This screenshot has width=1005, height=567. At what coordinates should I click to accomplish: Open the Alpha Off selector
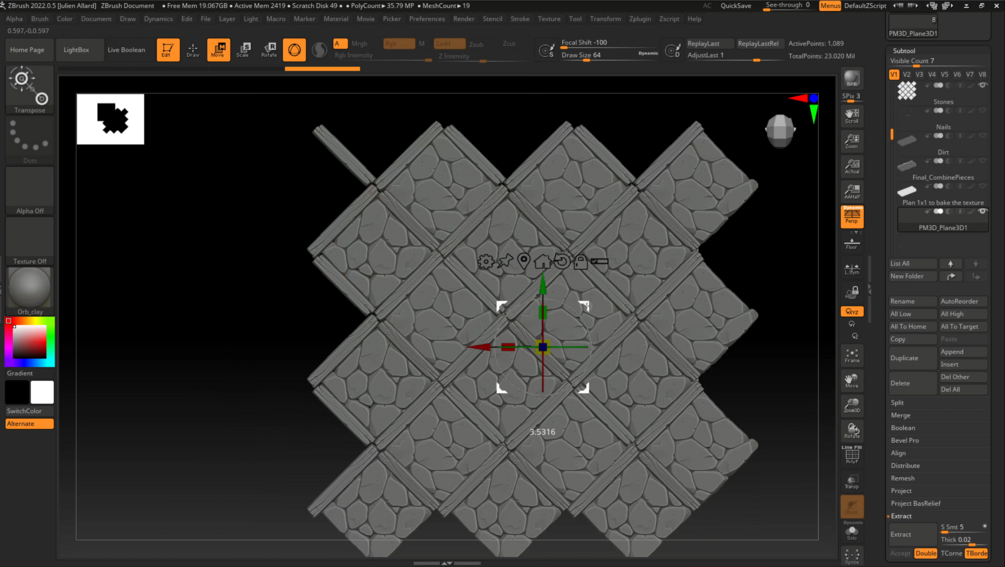click(29, 191)
